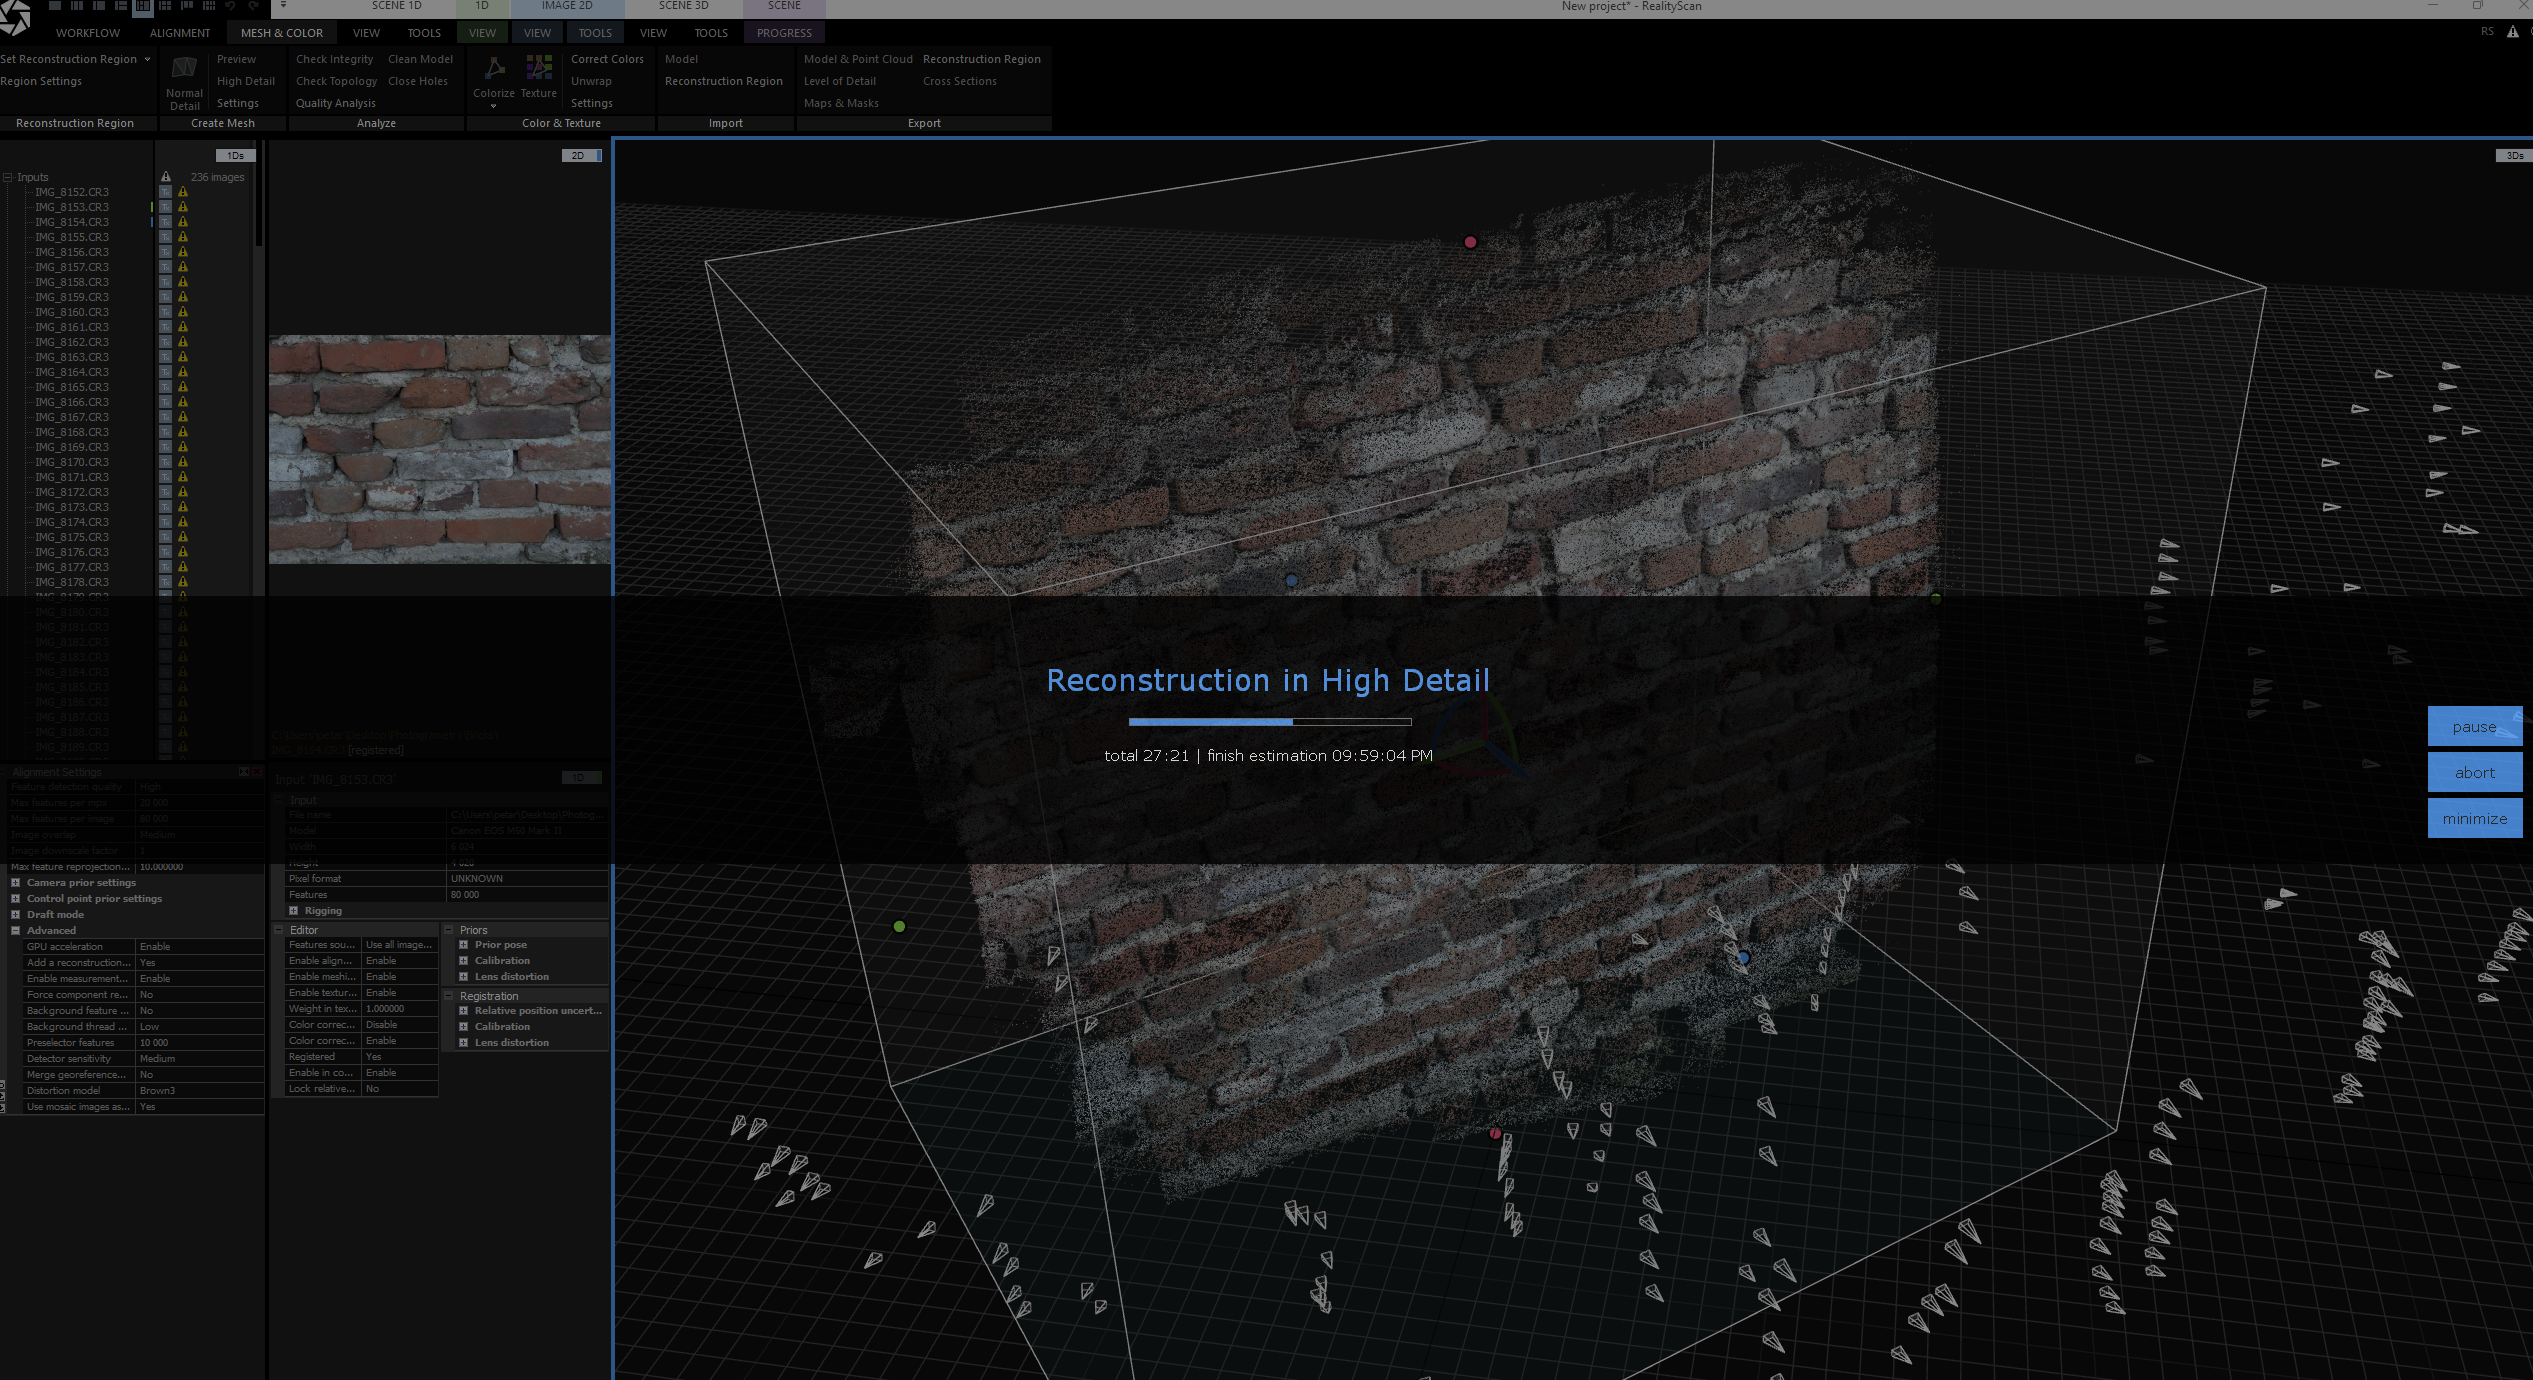Switch to the WORKFLOW ribbon tab
2533x1380 pixels.
[x=88, y=33]
